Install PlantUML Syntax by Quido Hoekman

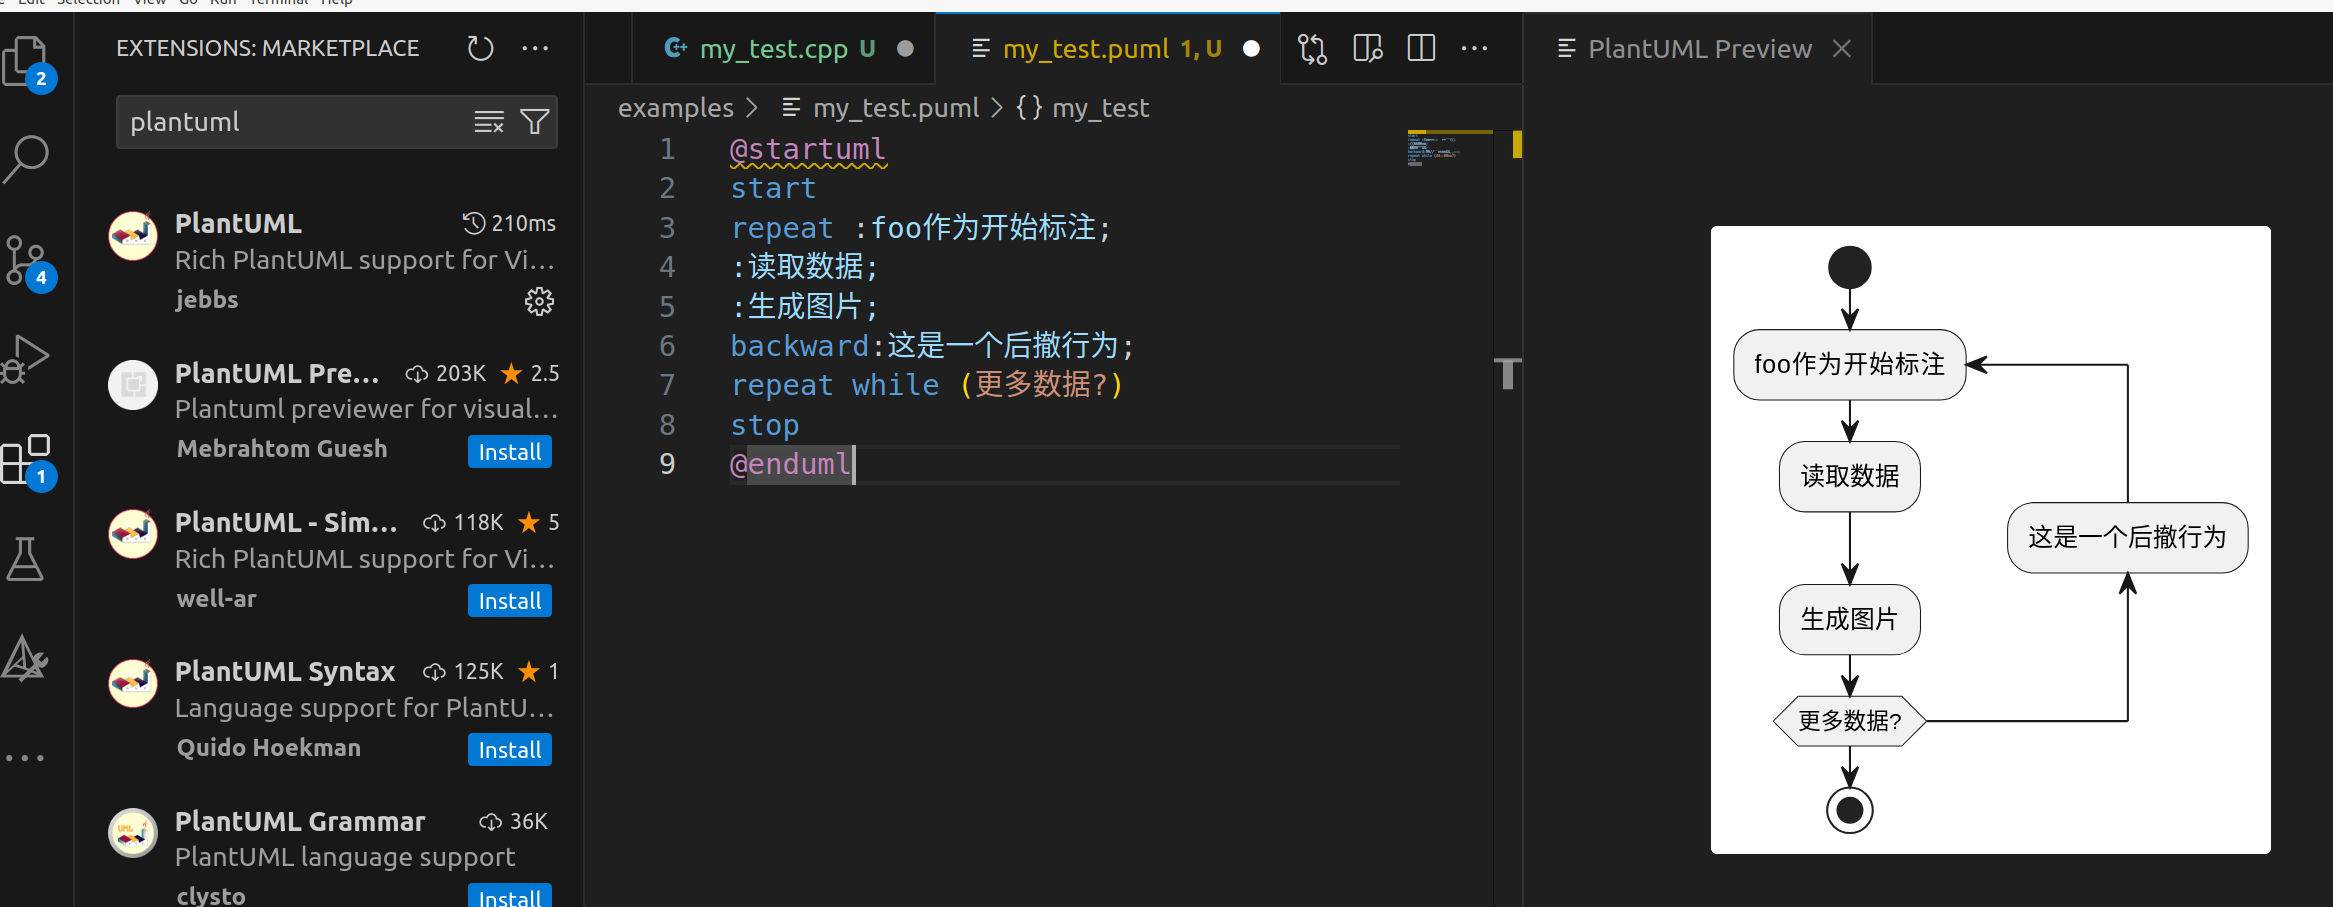coord(510,750)
